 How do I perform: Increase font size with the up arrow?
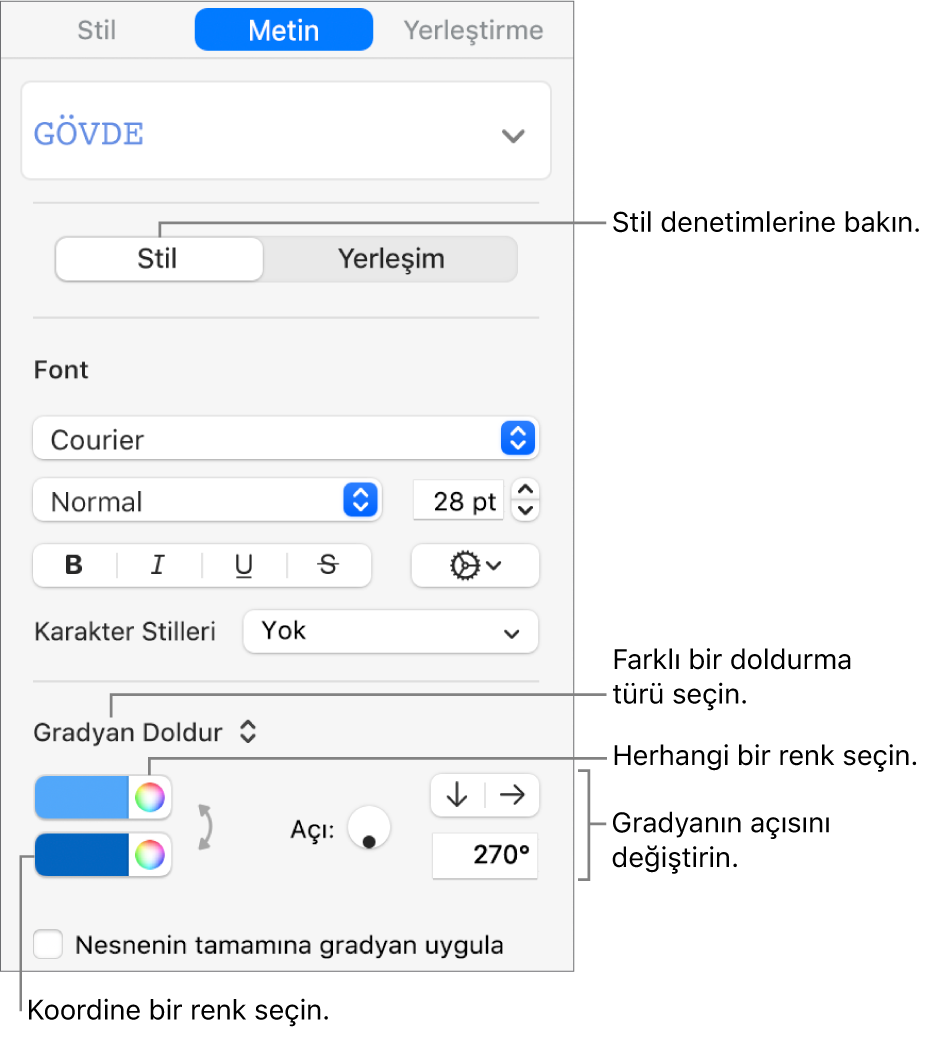(525, 490)
